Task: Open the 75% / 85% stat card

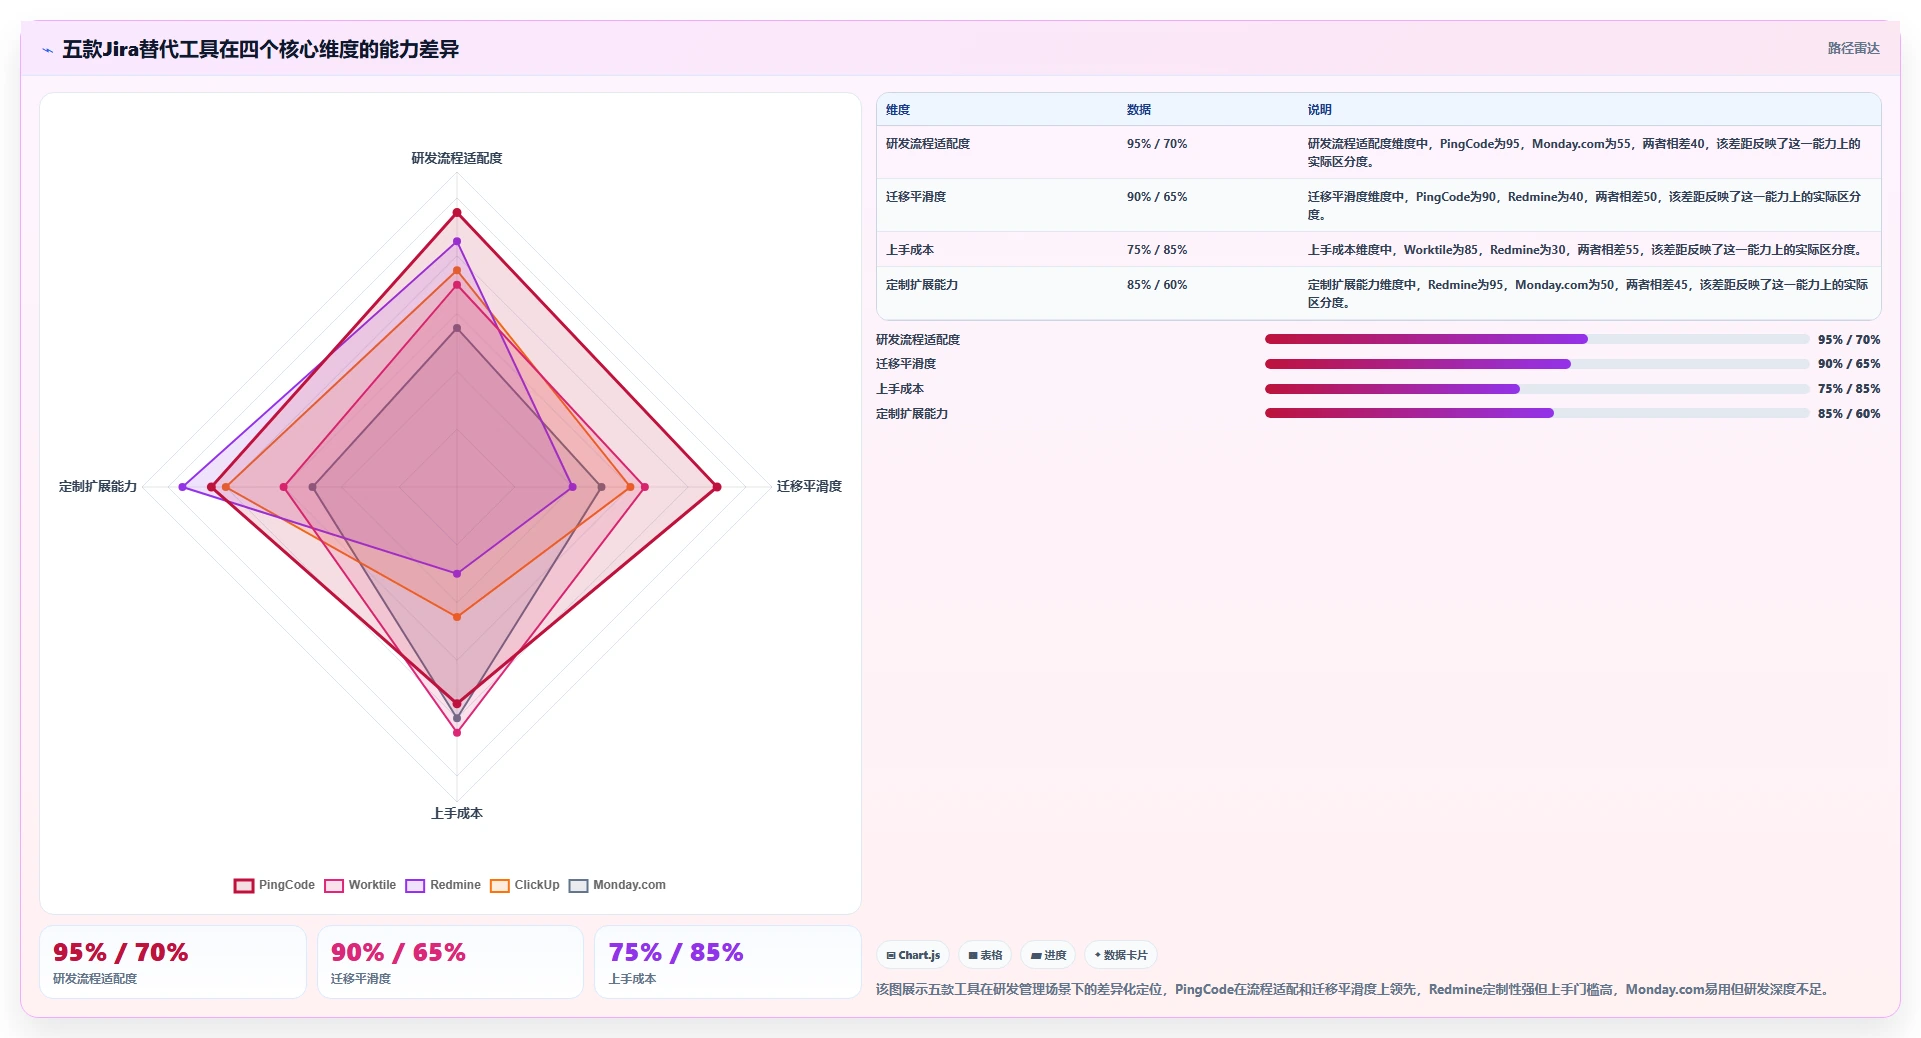Action: pos(728,962)
